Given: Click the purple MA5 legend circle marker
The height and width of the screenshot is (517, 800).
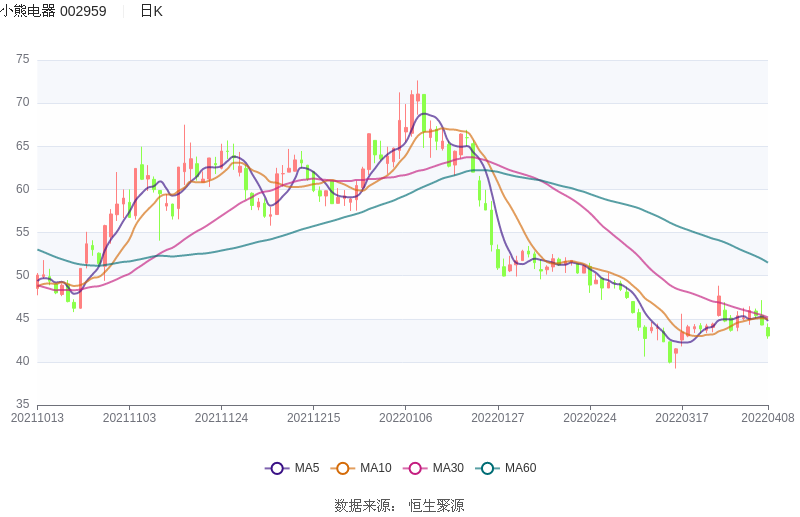Looking at the screenshot, I should coord(276,468).
